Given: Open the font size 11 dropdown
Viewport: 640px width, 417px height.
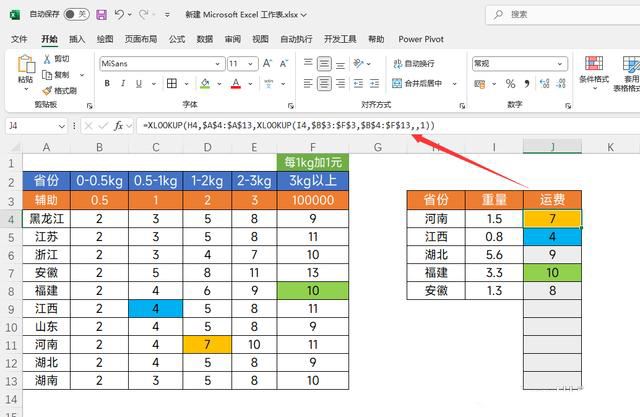Looking at the screenshot, I should click(x=250, y=64).
